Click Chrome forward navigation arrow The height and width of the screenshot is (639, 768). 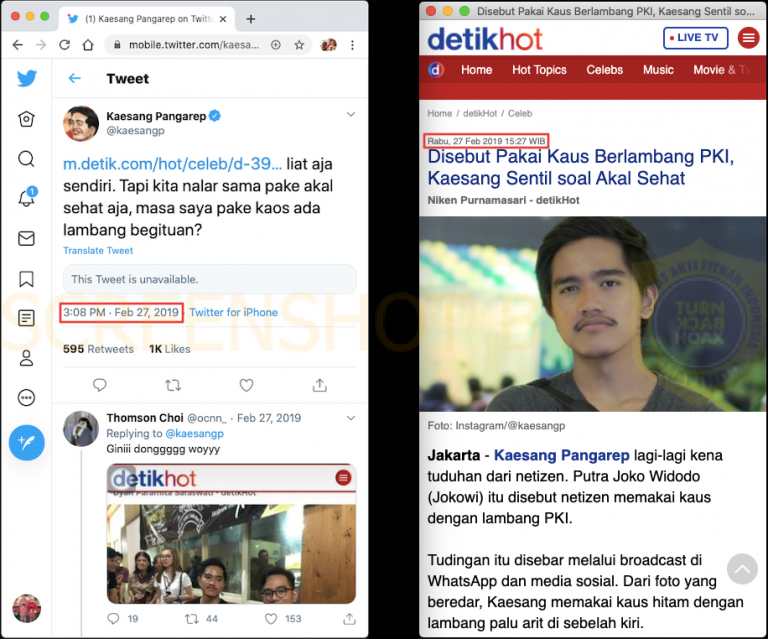click(41, 45)
